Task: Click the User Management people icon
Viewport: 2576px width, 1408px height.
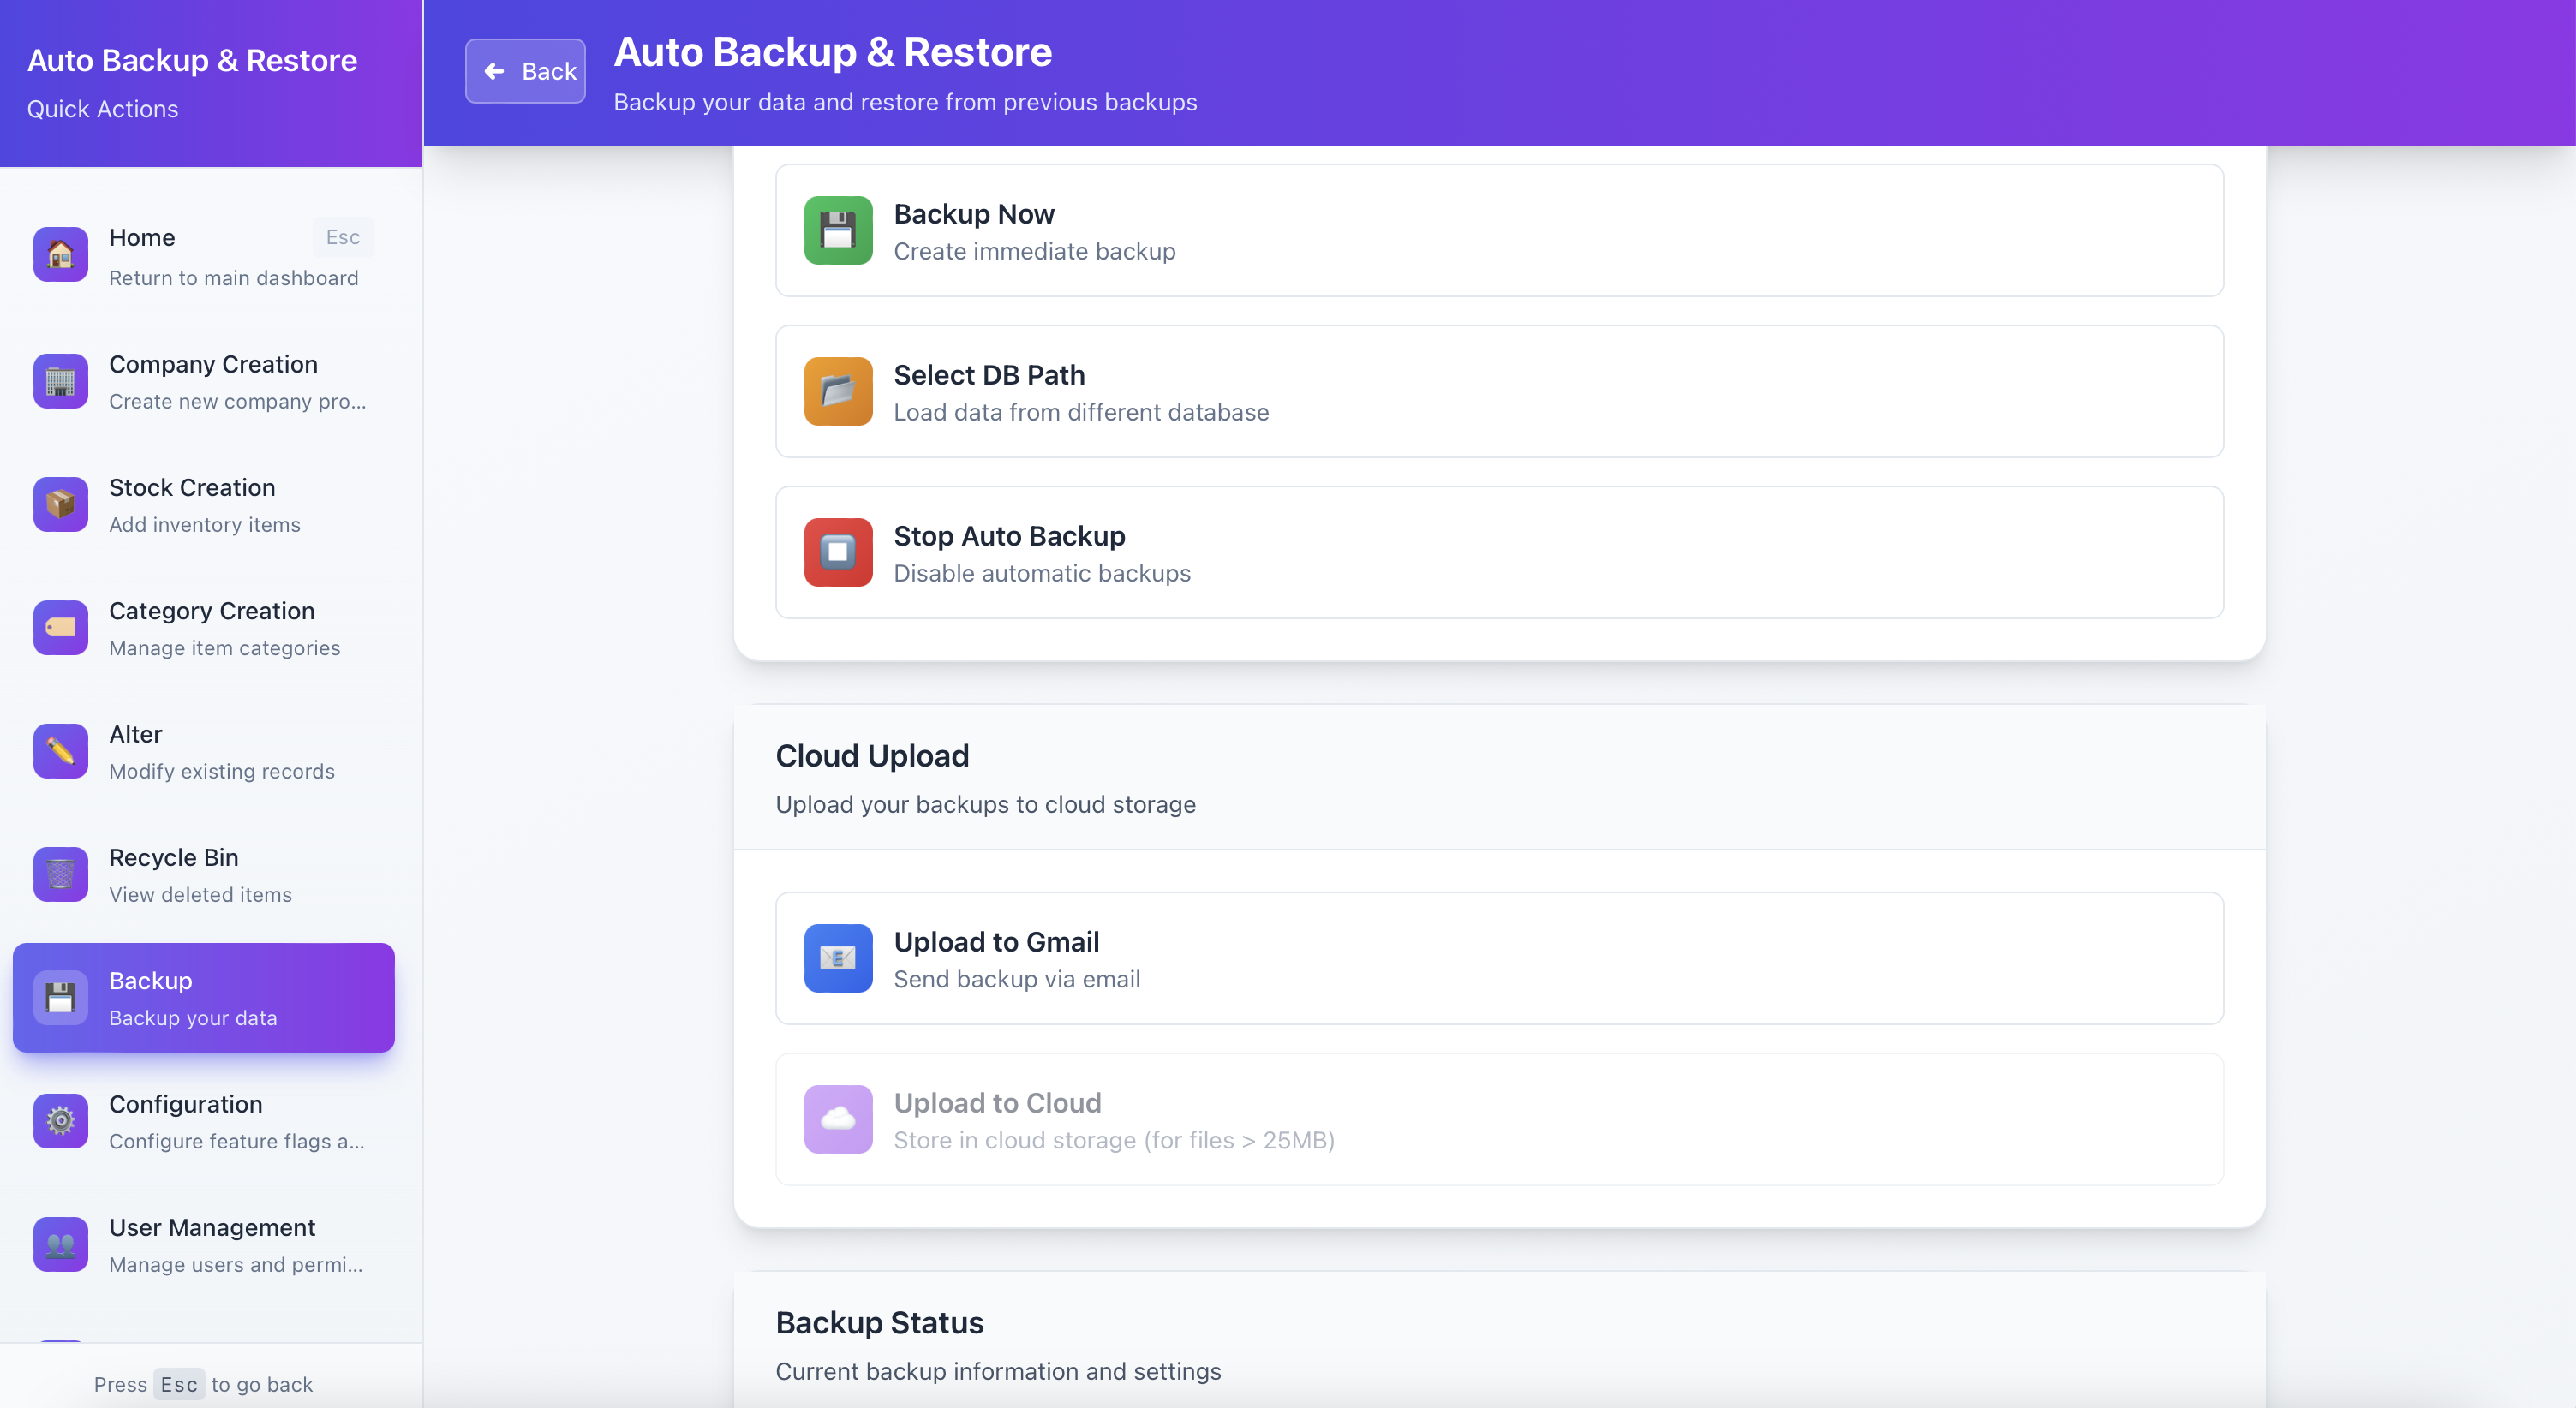Action: [x=60, y=1245]
